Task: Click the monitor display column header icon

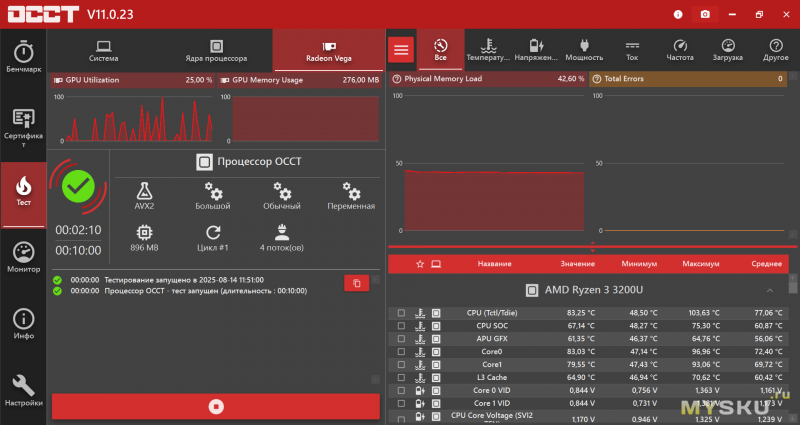Action: 436,264
